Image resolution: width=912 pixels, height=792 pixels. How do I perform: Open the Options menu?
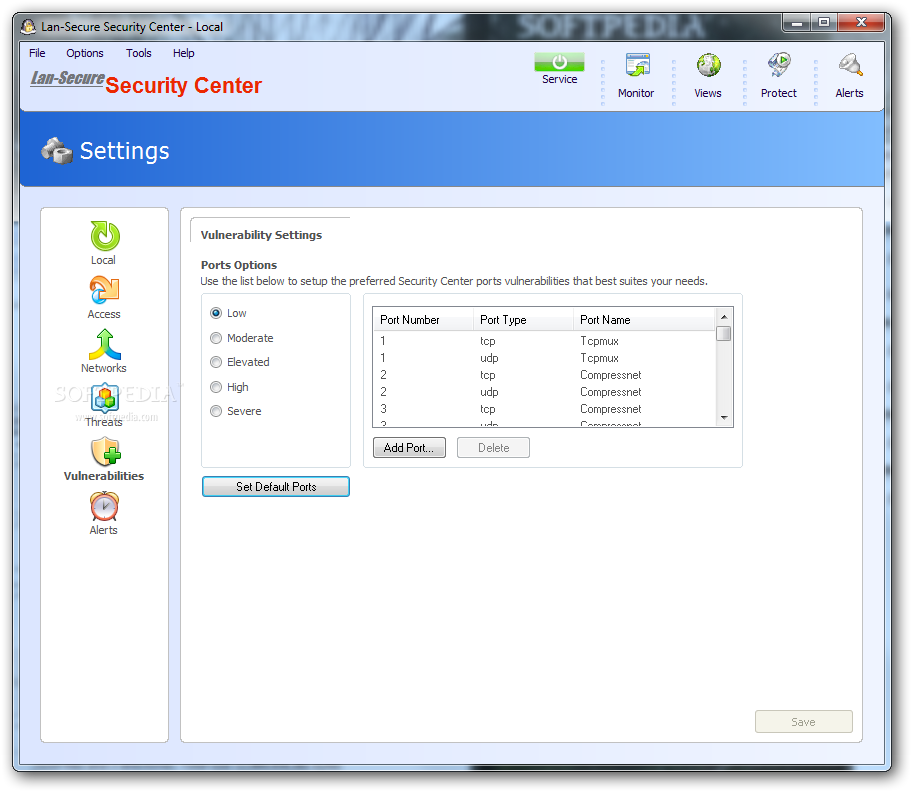click(85, 53)
